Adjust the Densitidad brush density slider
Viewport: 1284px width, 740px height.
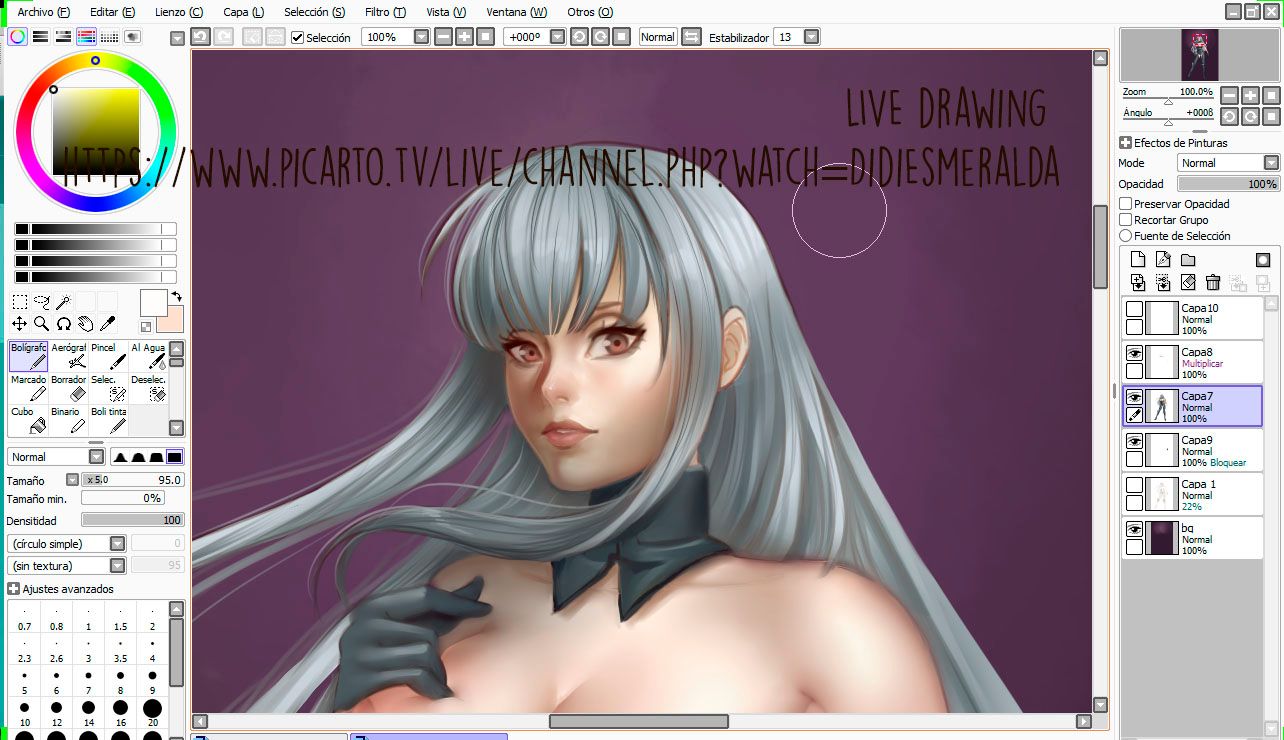click(133, 520)
